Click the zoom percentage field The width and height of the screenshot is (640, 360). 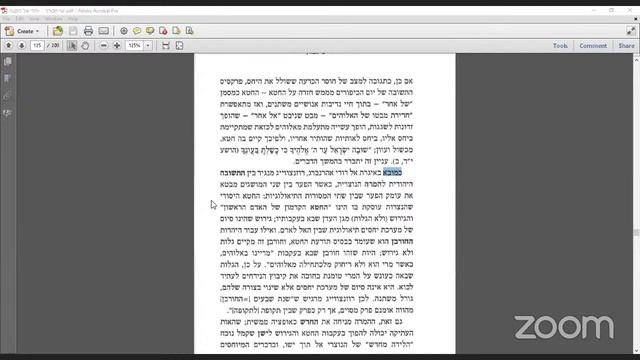pyautogui.click(x=134, y=46)
